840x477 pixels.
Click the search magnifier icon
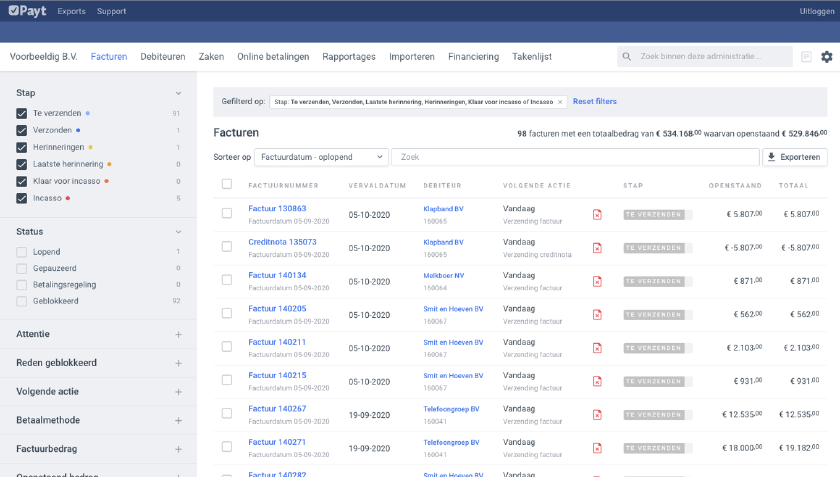coord(626,56)
